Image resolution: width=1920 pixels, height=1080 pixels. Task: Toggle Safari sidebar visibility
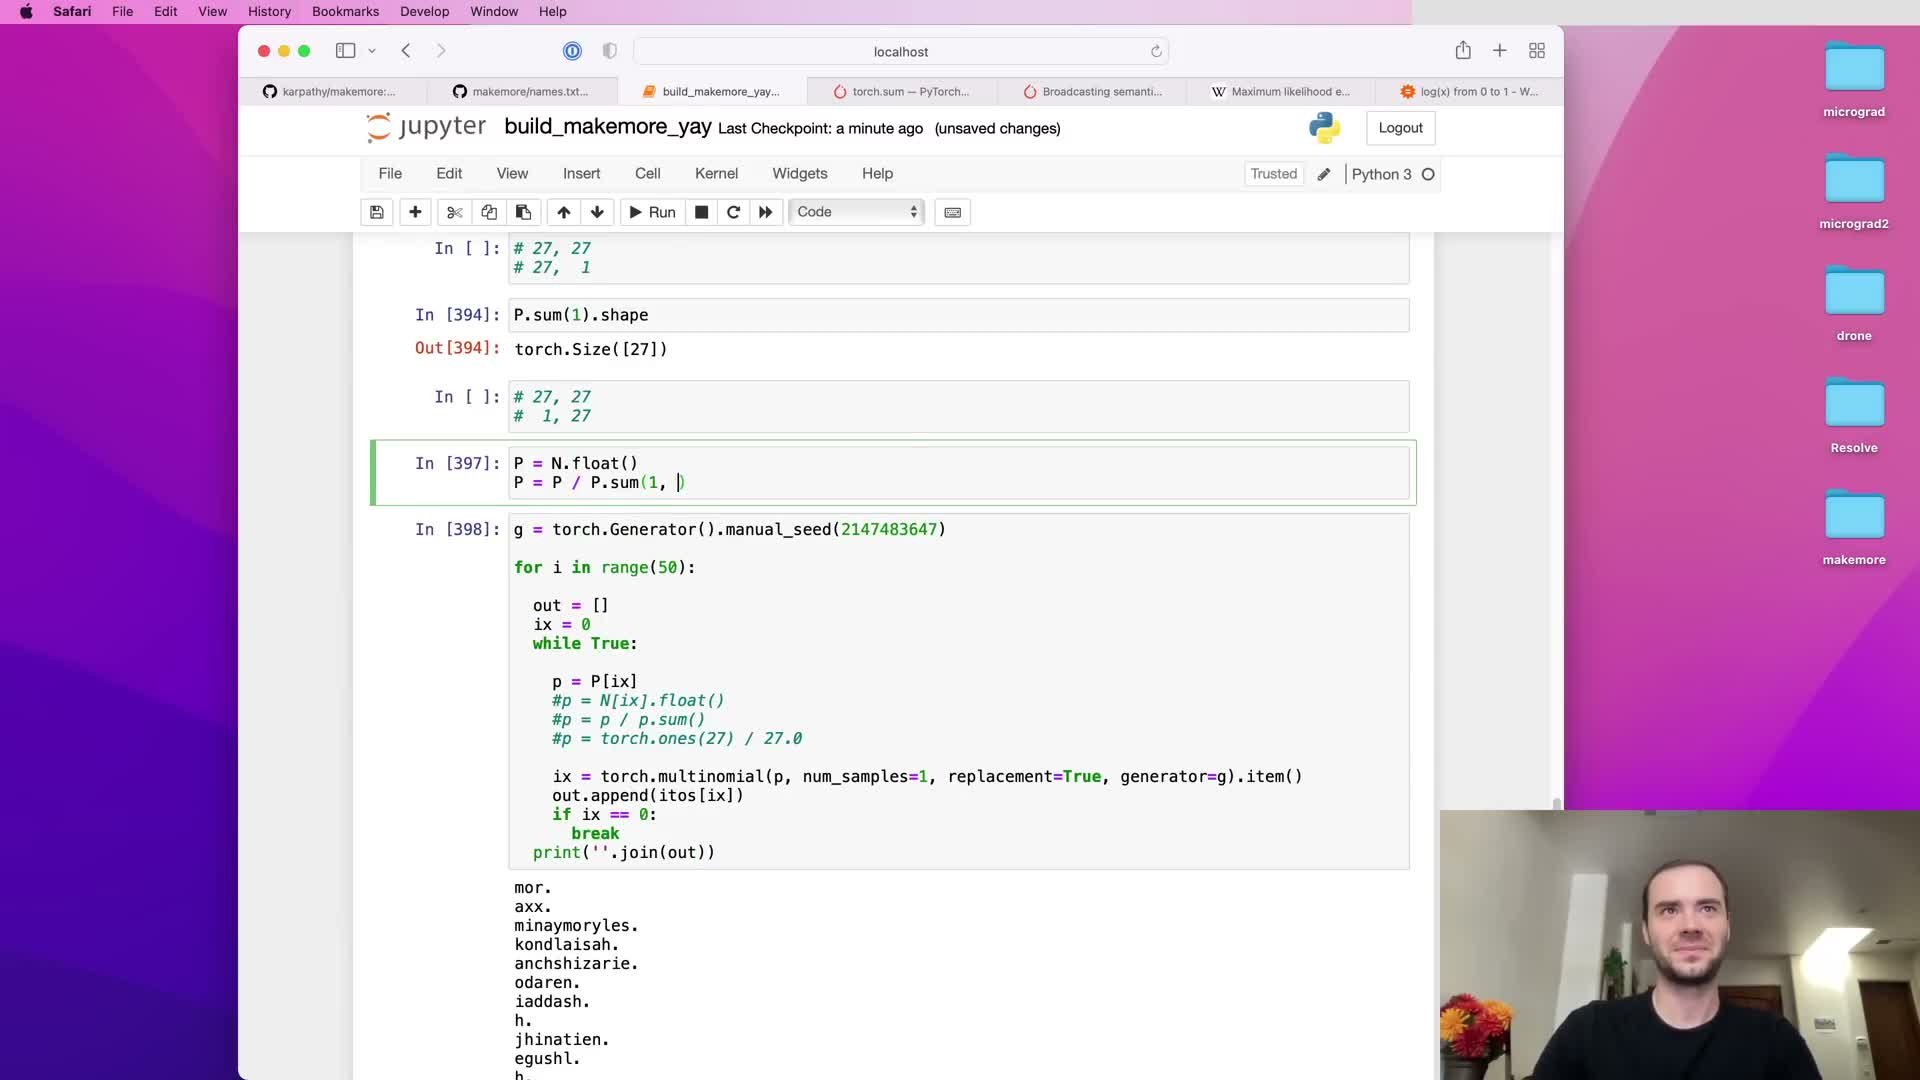pyautogui.click(x=346, y=51)
